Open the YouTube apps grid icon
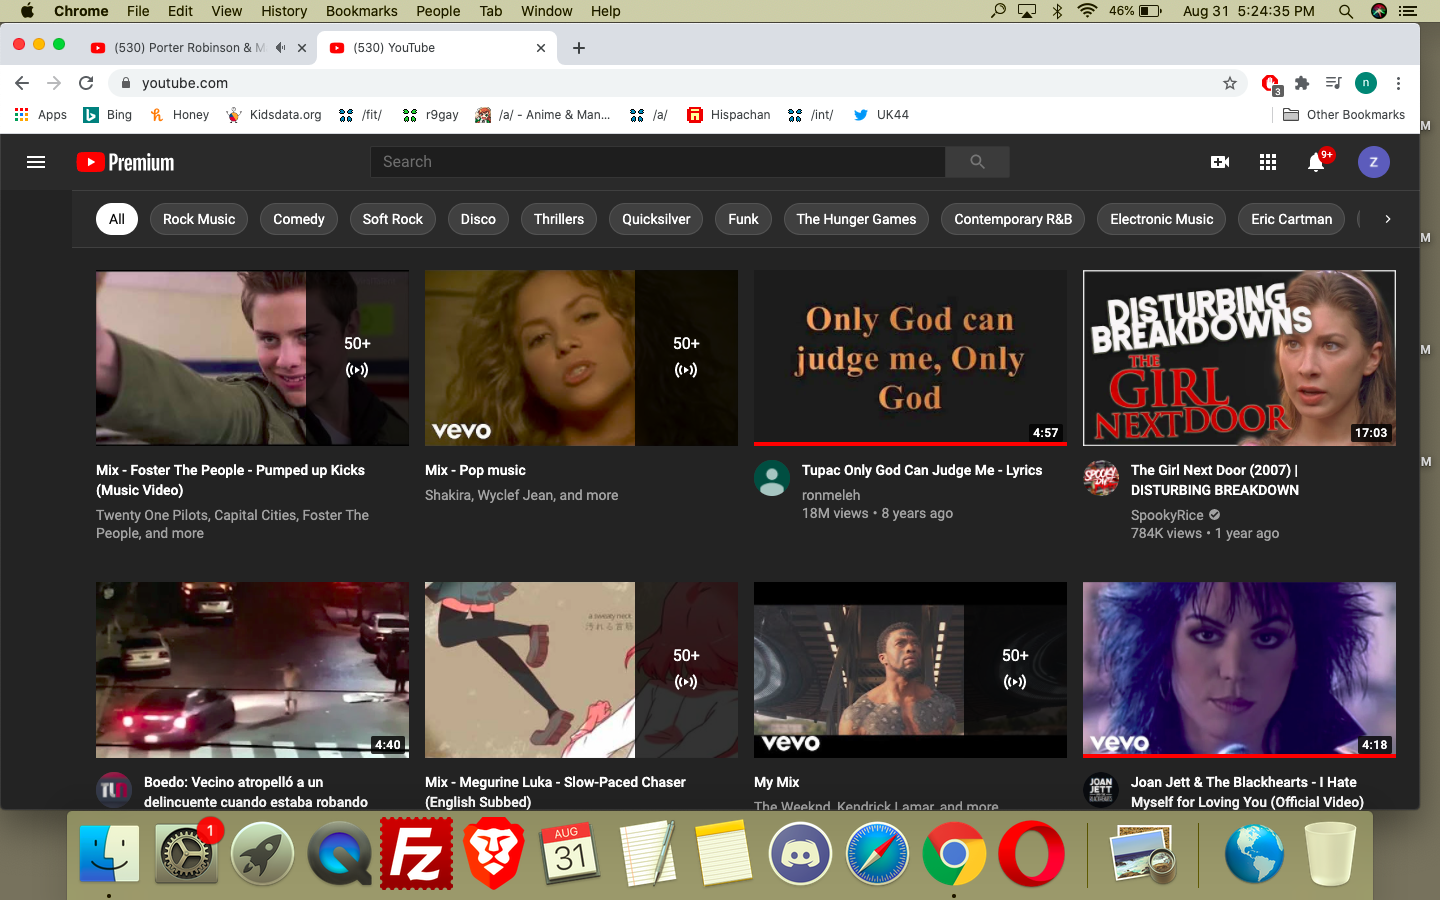 coord(1268,162)
